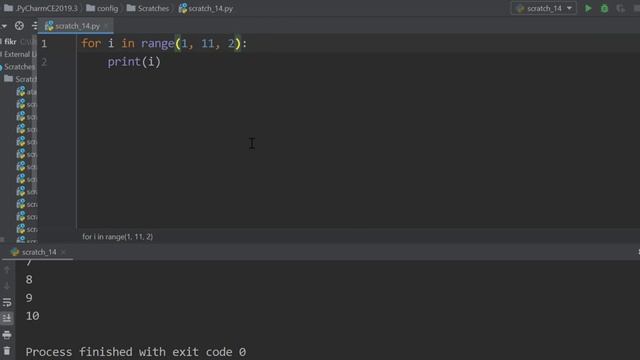The width and height of the screenshot is (640, 360).
Task: Click output line '9' in console
Action: coord(29,298)
